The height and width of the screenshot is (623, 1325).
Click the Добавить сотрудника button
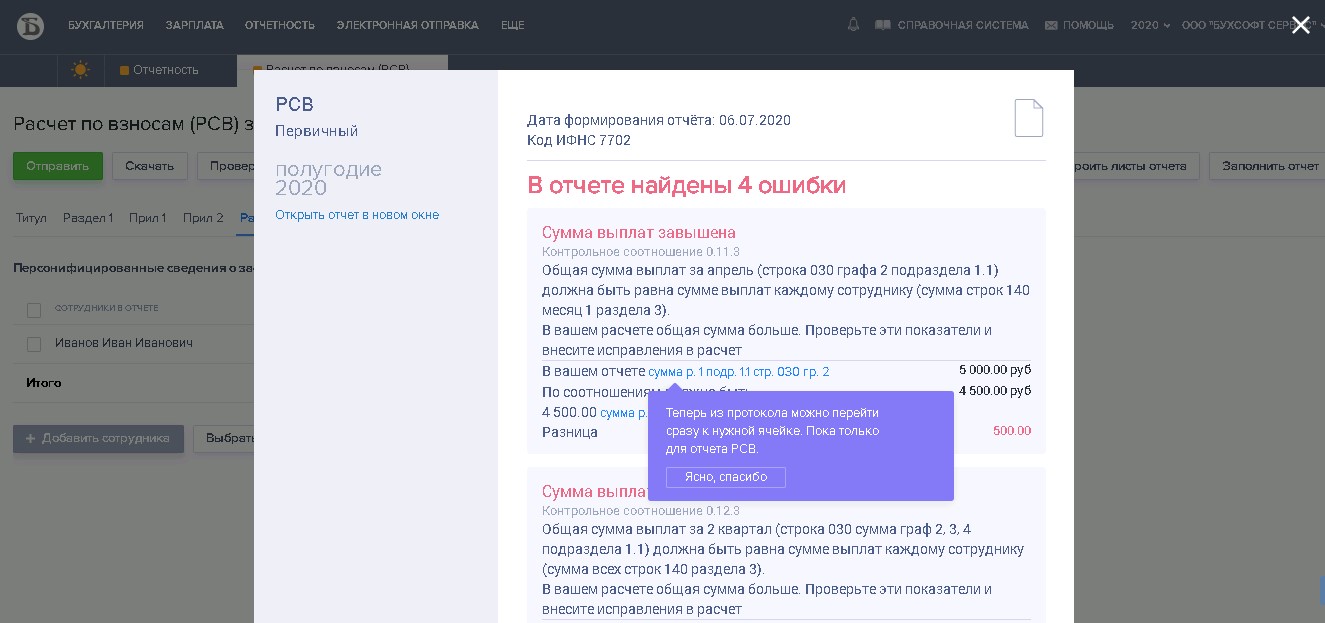98,438
